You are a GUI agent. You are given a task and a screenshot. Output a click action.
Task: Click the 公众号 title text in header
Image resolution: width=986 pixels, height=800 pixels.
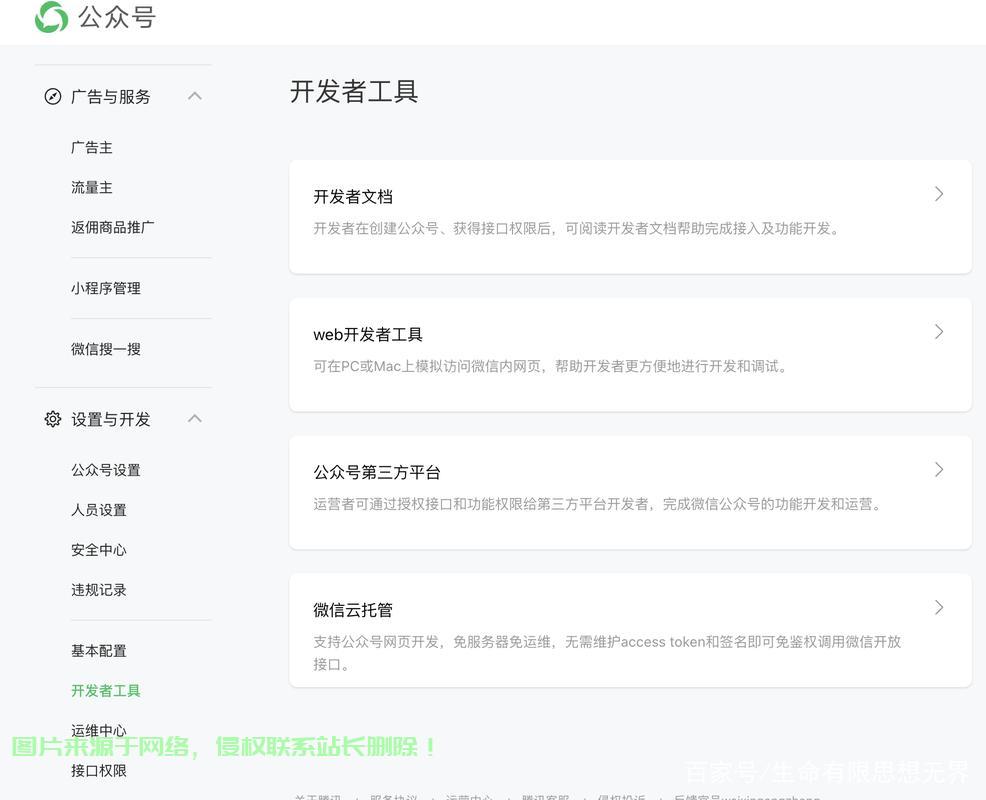coord(117,17)
